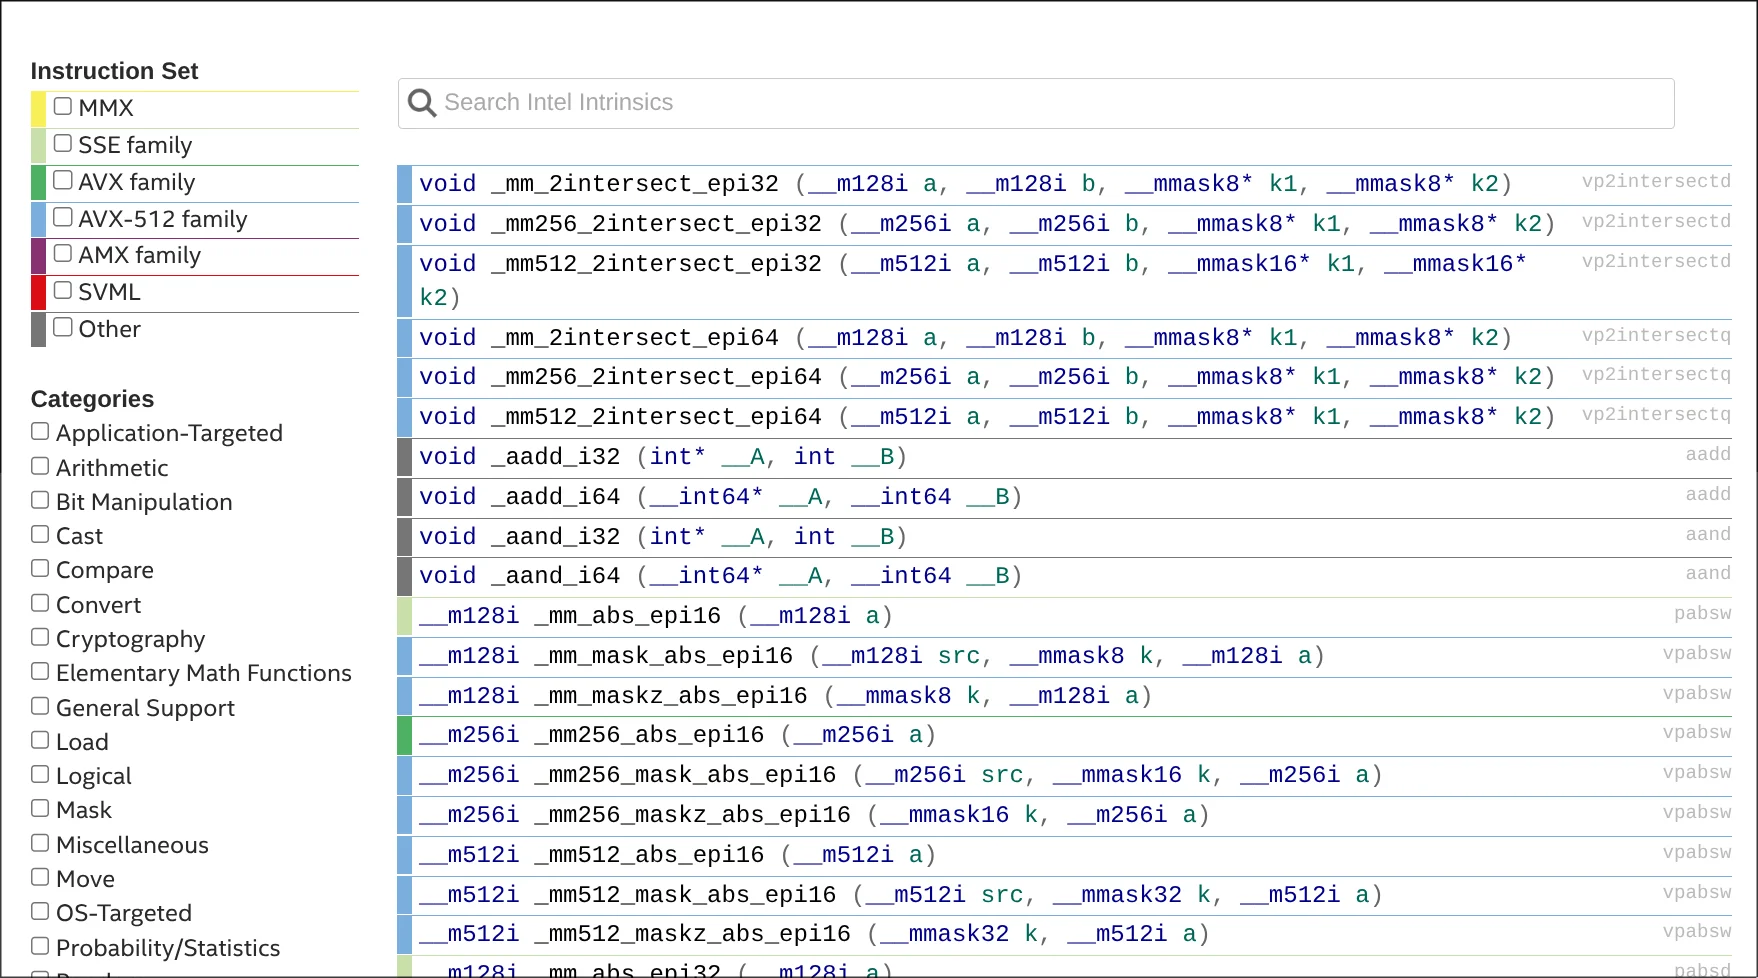The image size is (1758, 978).
Task: Check the Convert category
Action: [40, 603]
